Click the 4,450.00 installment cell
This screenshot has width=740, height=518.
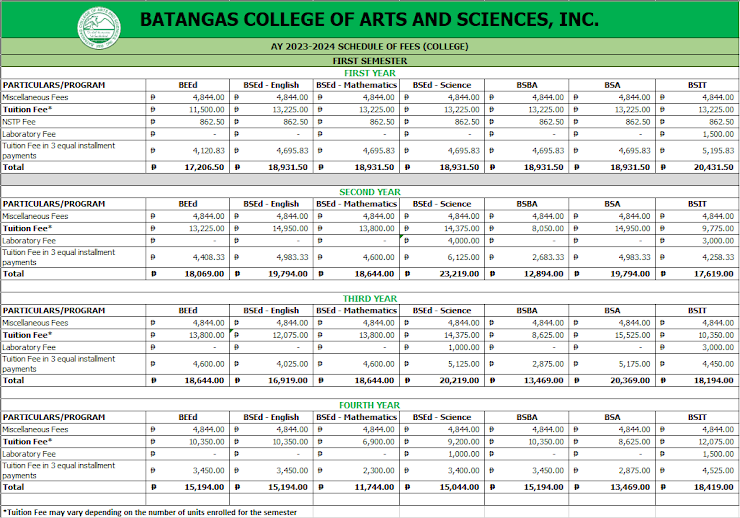point(697,364)
